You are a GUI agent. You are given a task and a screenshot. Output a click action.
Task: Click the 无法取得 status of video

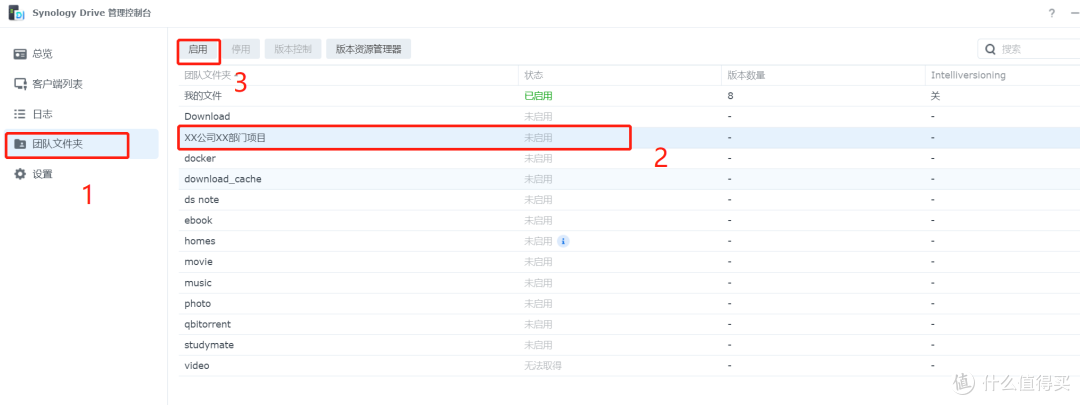[x=543, y=366]
